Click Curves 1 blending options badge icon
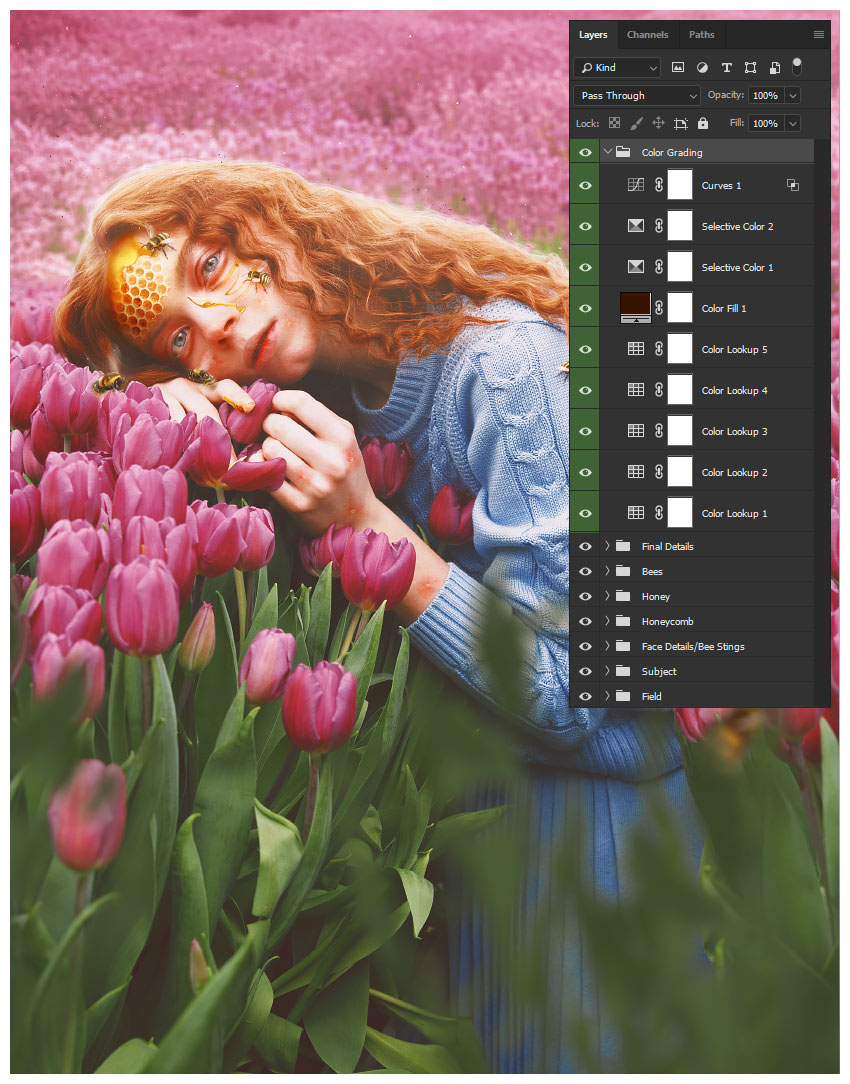The image size is (850, 1084). (x=793, y=185)
